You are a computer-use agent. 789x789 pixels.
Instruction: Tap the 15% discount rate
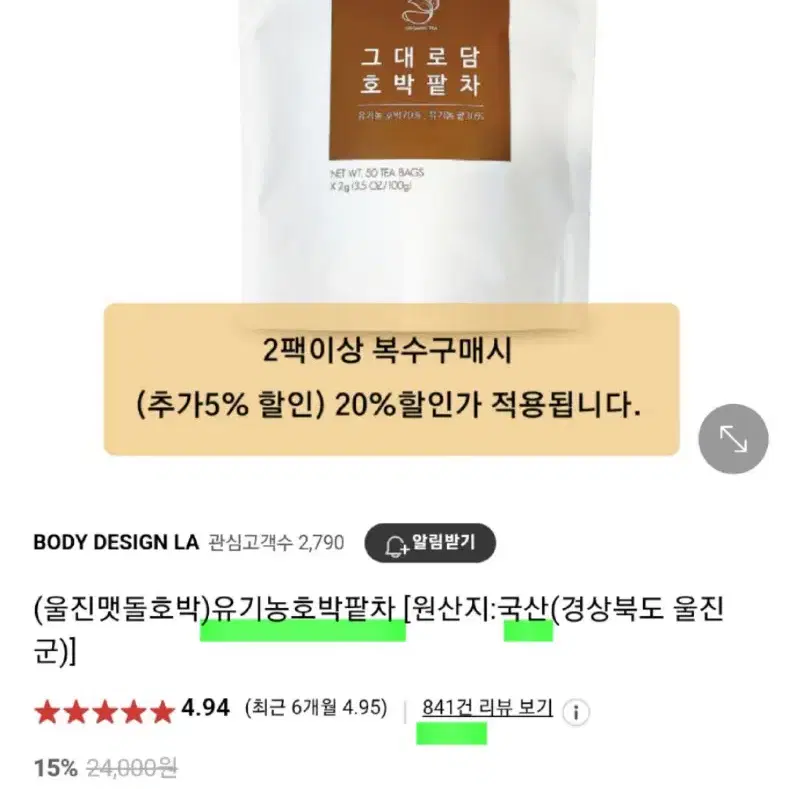(x=55, y=768)
